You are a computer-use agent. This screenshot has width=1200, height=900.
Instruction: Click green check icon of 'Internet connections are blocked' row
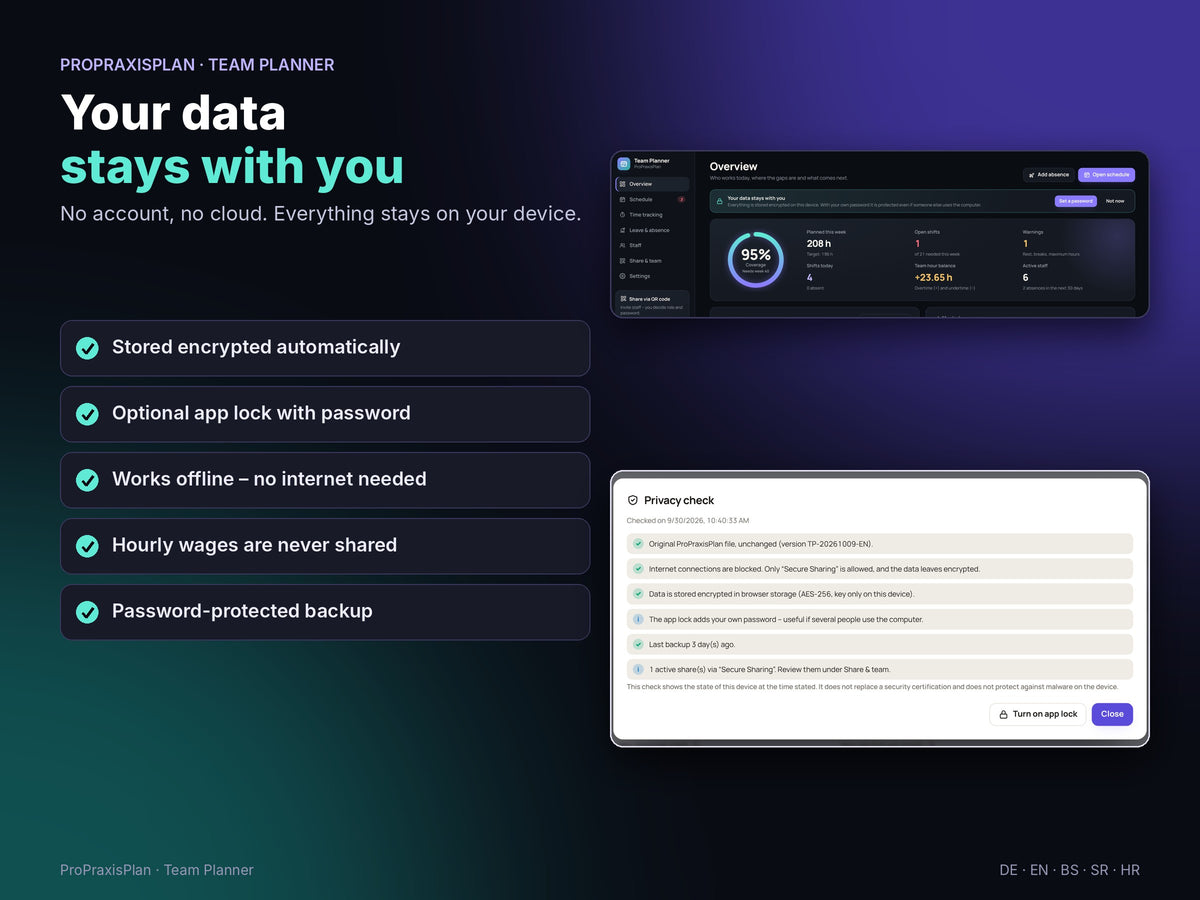coord(638,569)
